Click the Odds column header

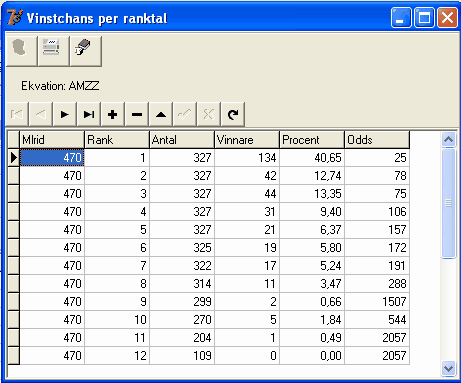[377, 140]
